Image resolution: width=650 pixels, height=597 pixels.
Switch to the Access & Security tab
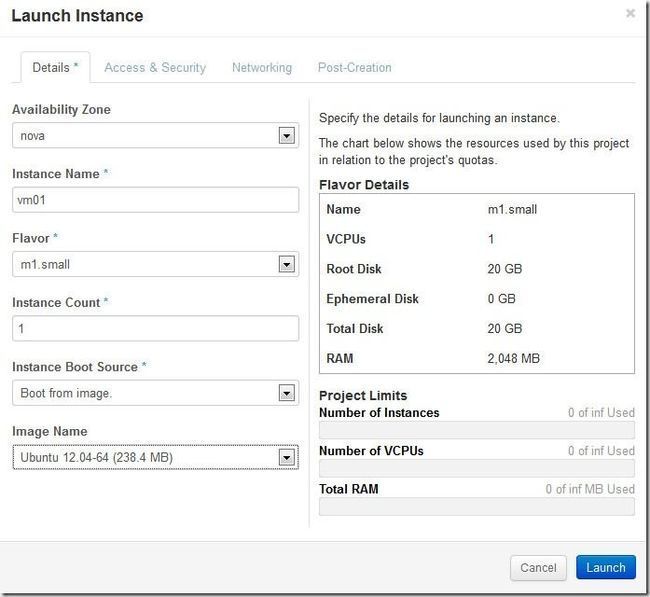(155, 68)
